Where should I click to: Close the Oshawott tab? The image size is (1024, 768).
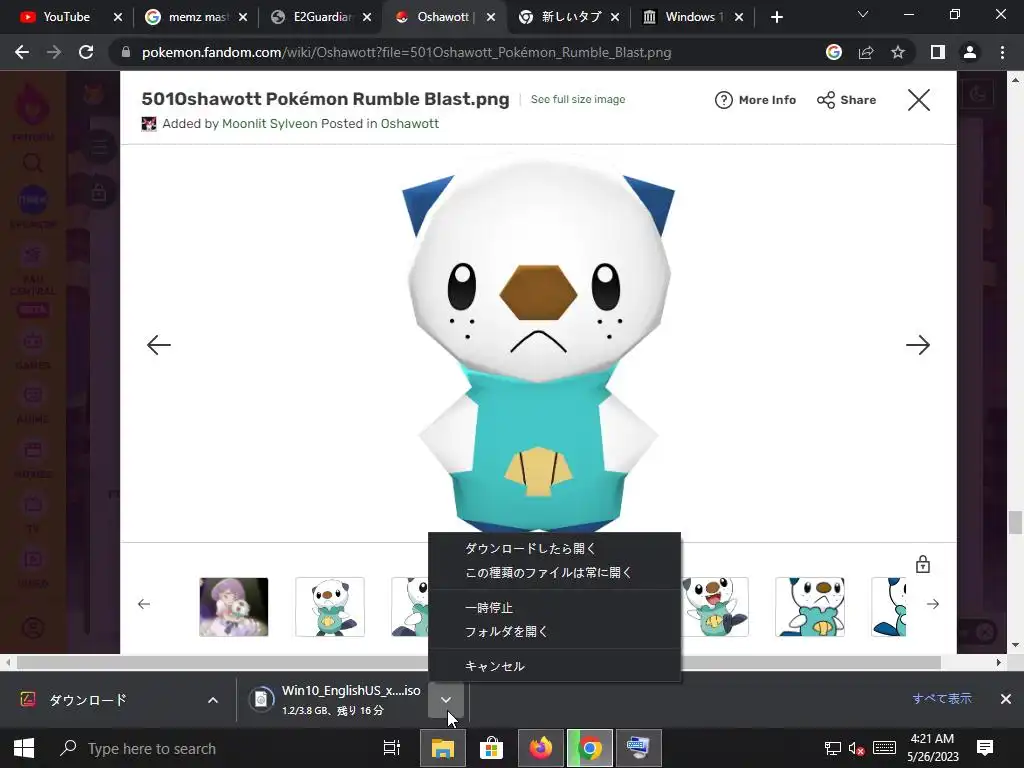pos(491,17)
